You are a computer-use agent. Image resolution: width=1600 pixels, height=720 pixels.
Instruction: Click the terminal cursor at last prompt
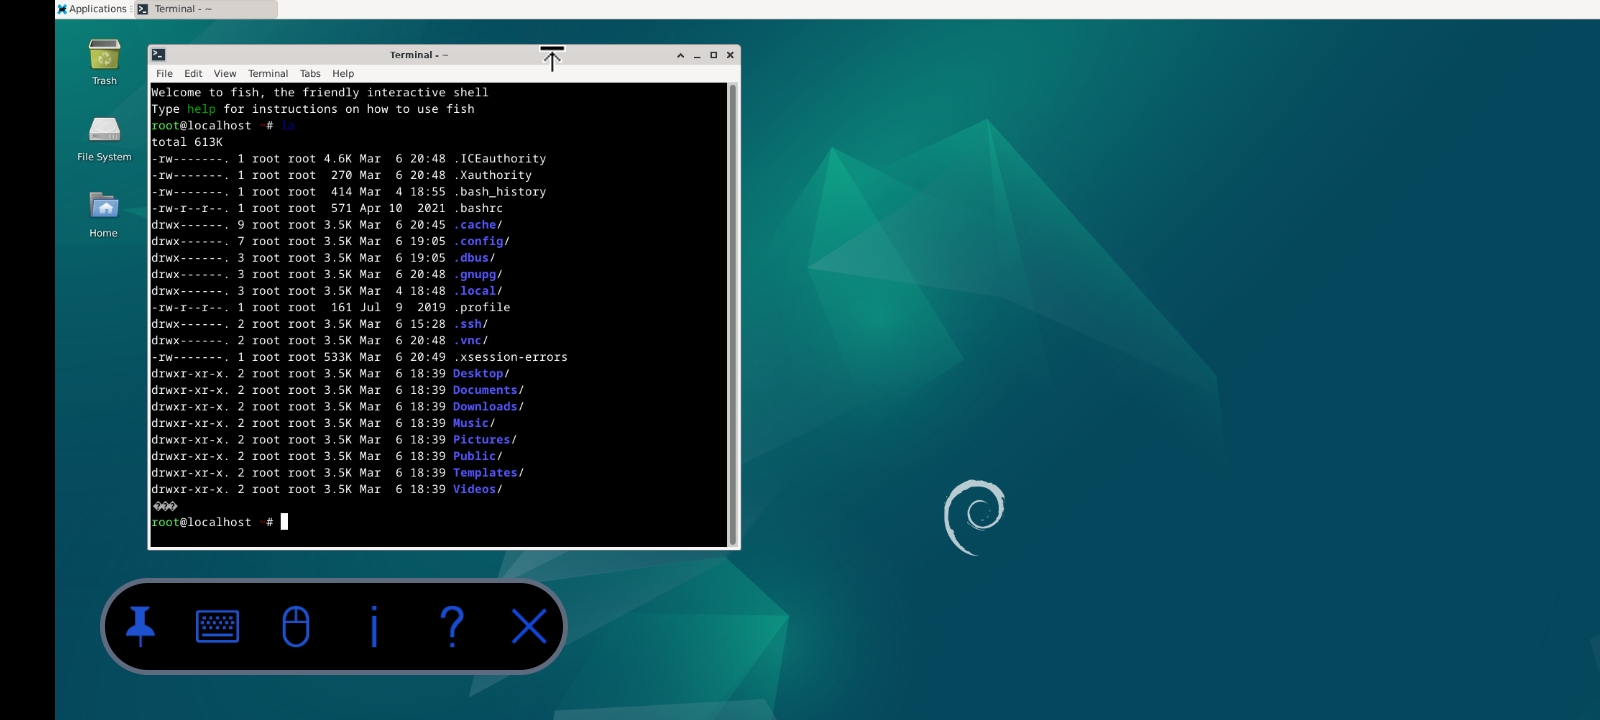(x=284, y=522)
